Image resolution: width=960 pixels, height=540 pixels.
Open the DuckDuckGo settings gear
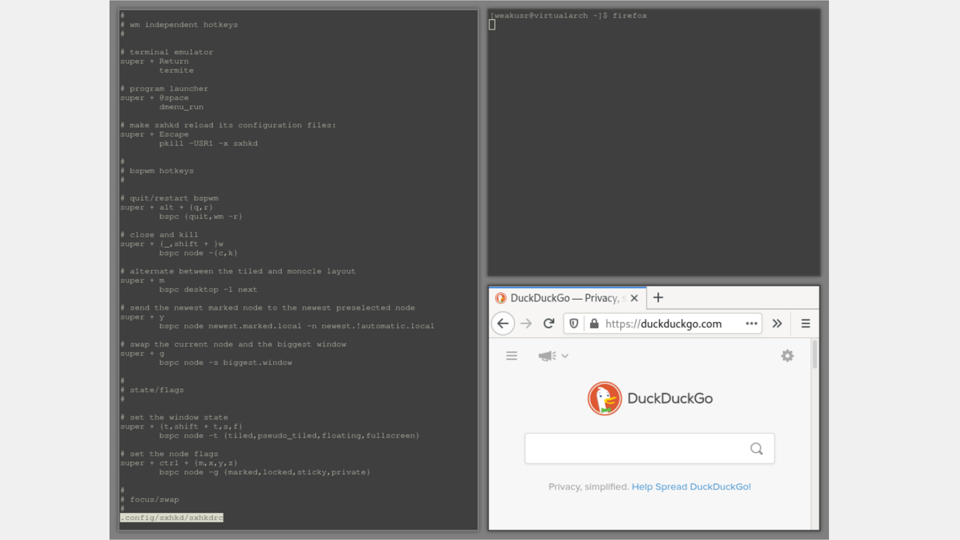point(787,356)
